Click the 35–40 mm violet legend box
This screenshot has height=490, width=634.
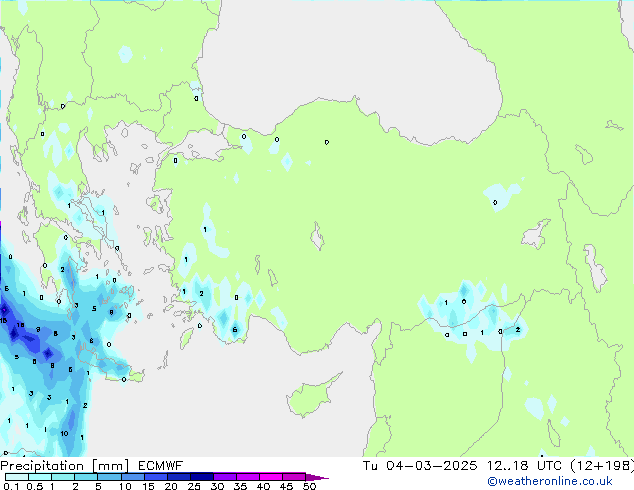(x=247, y=477)
